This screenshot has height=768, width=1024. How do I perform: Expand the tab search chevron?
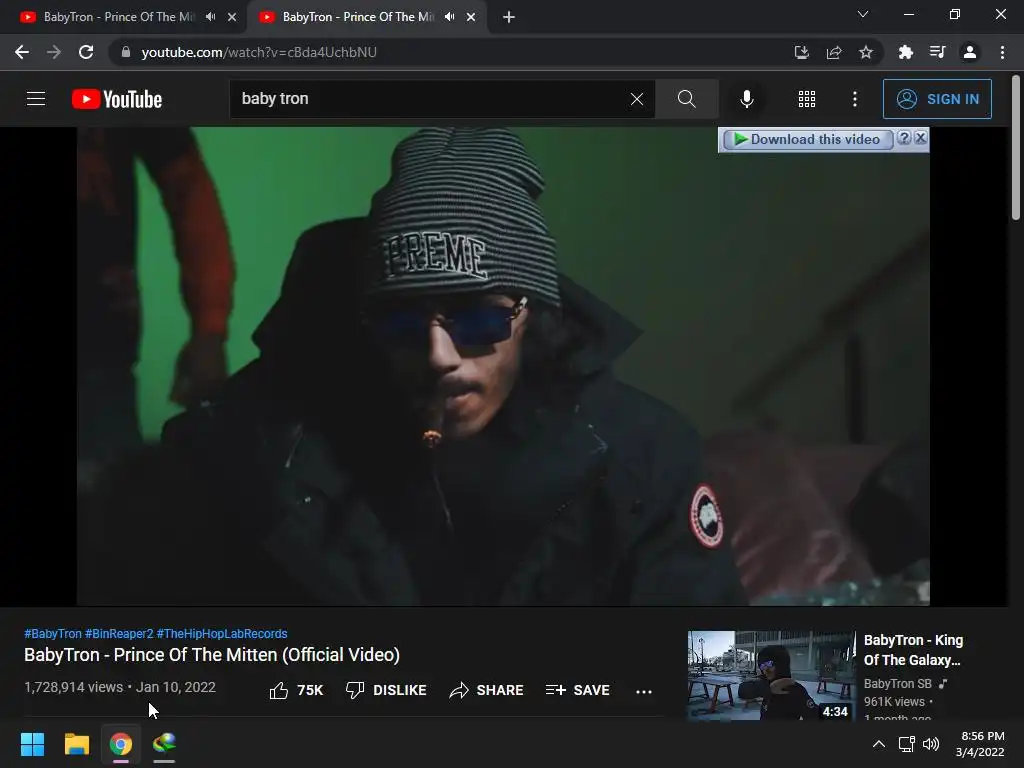[x=863, y=14]
